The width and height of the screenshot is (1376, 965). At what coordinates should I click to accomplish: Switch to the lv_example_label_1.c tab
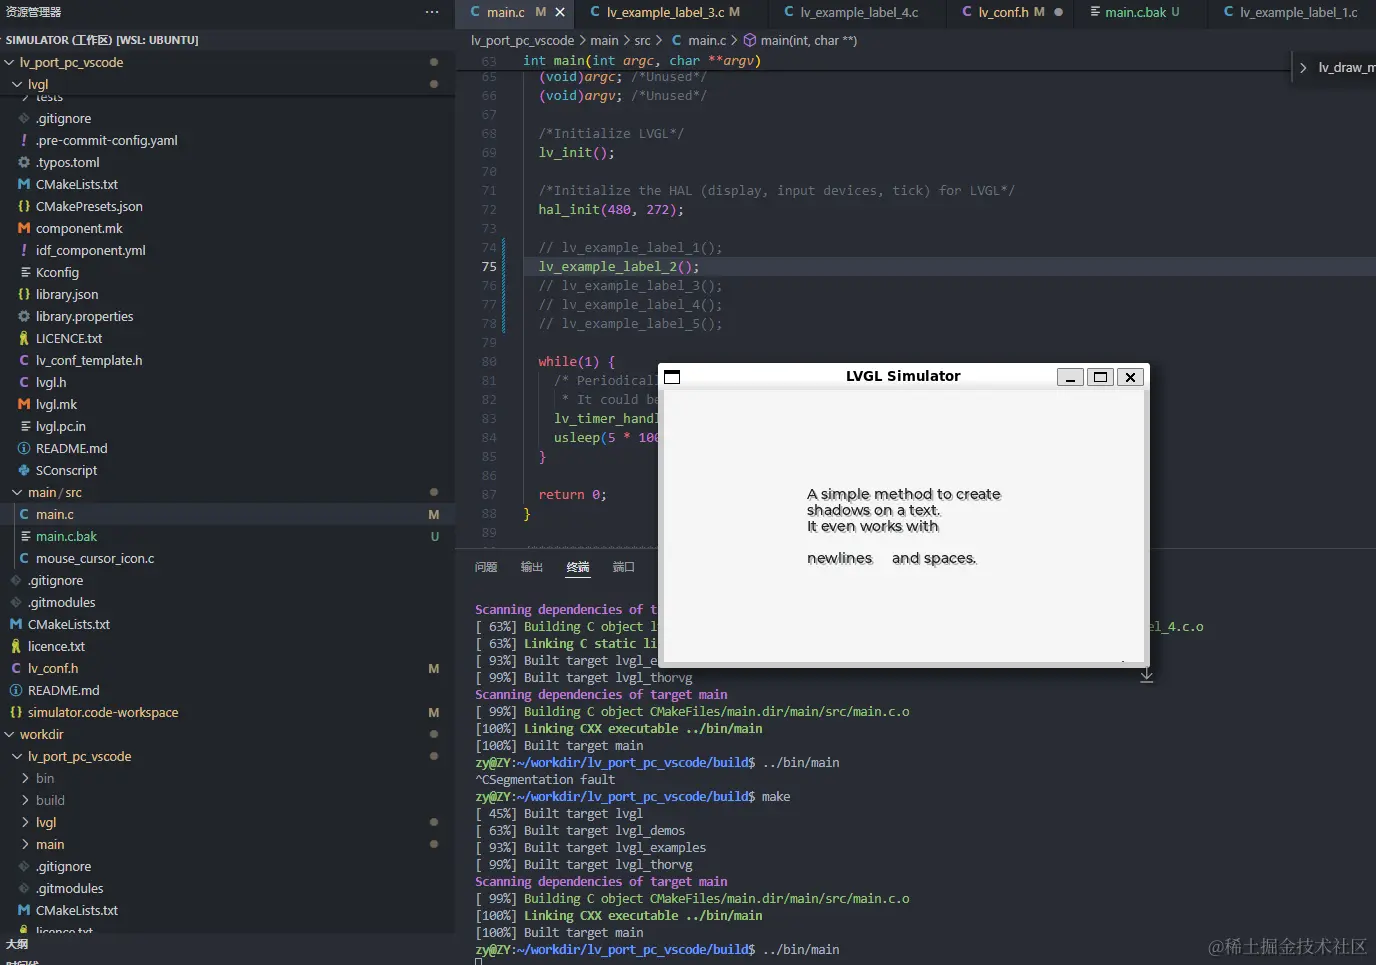click(1297, 12)
